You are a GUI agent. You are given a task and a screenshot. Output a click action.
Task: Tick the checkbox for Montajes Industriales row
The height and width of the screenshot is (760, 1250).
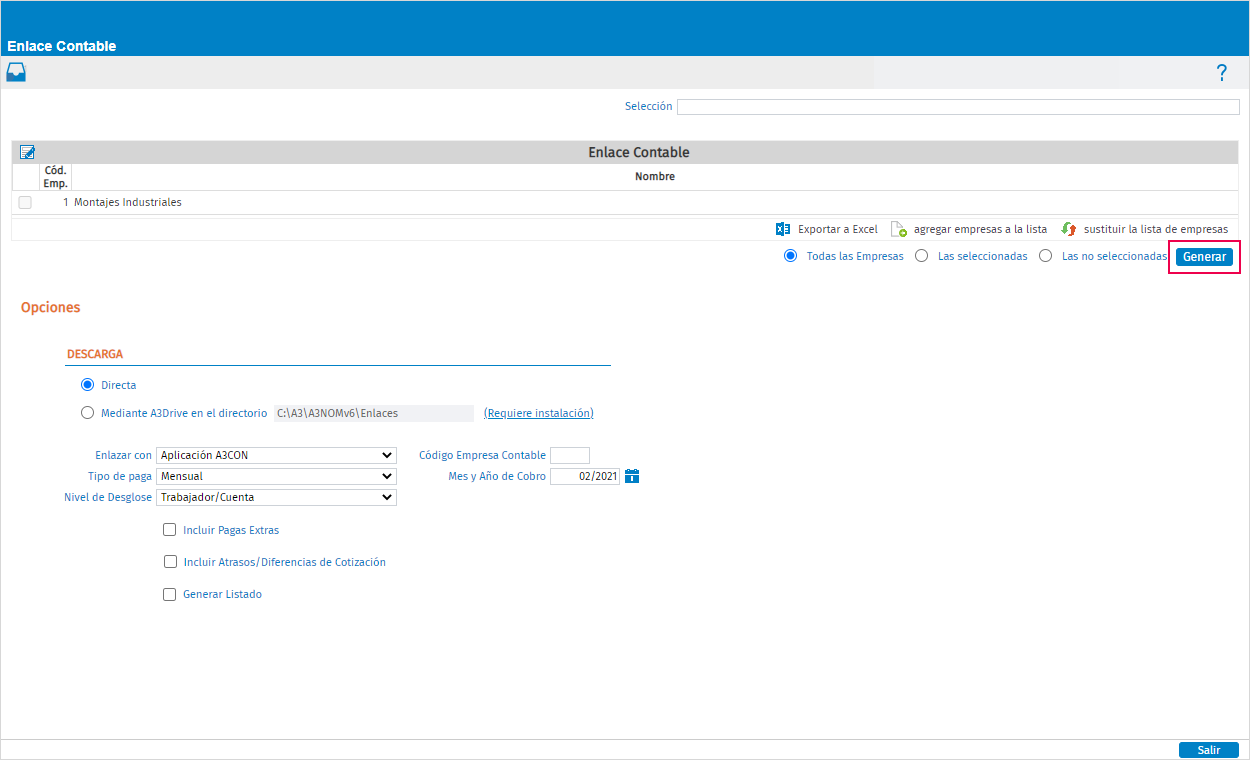[25, 202]
